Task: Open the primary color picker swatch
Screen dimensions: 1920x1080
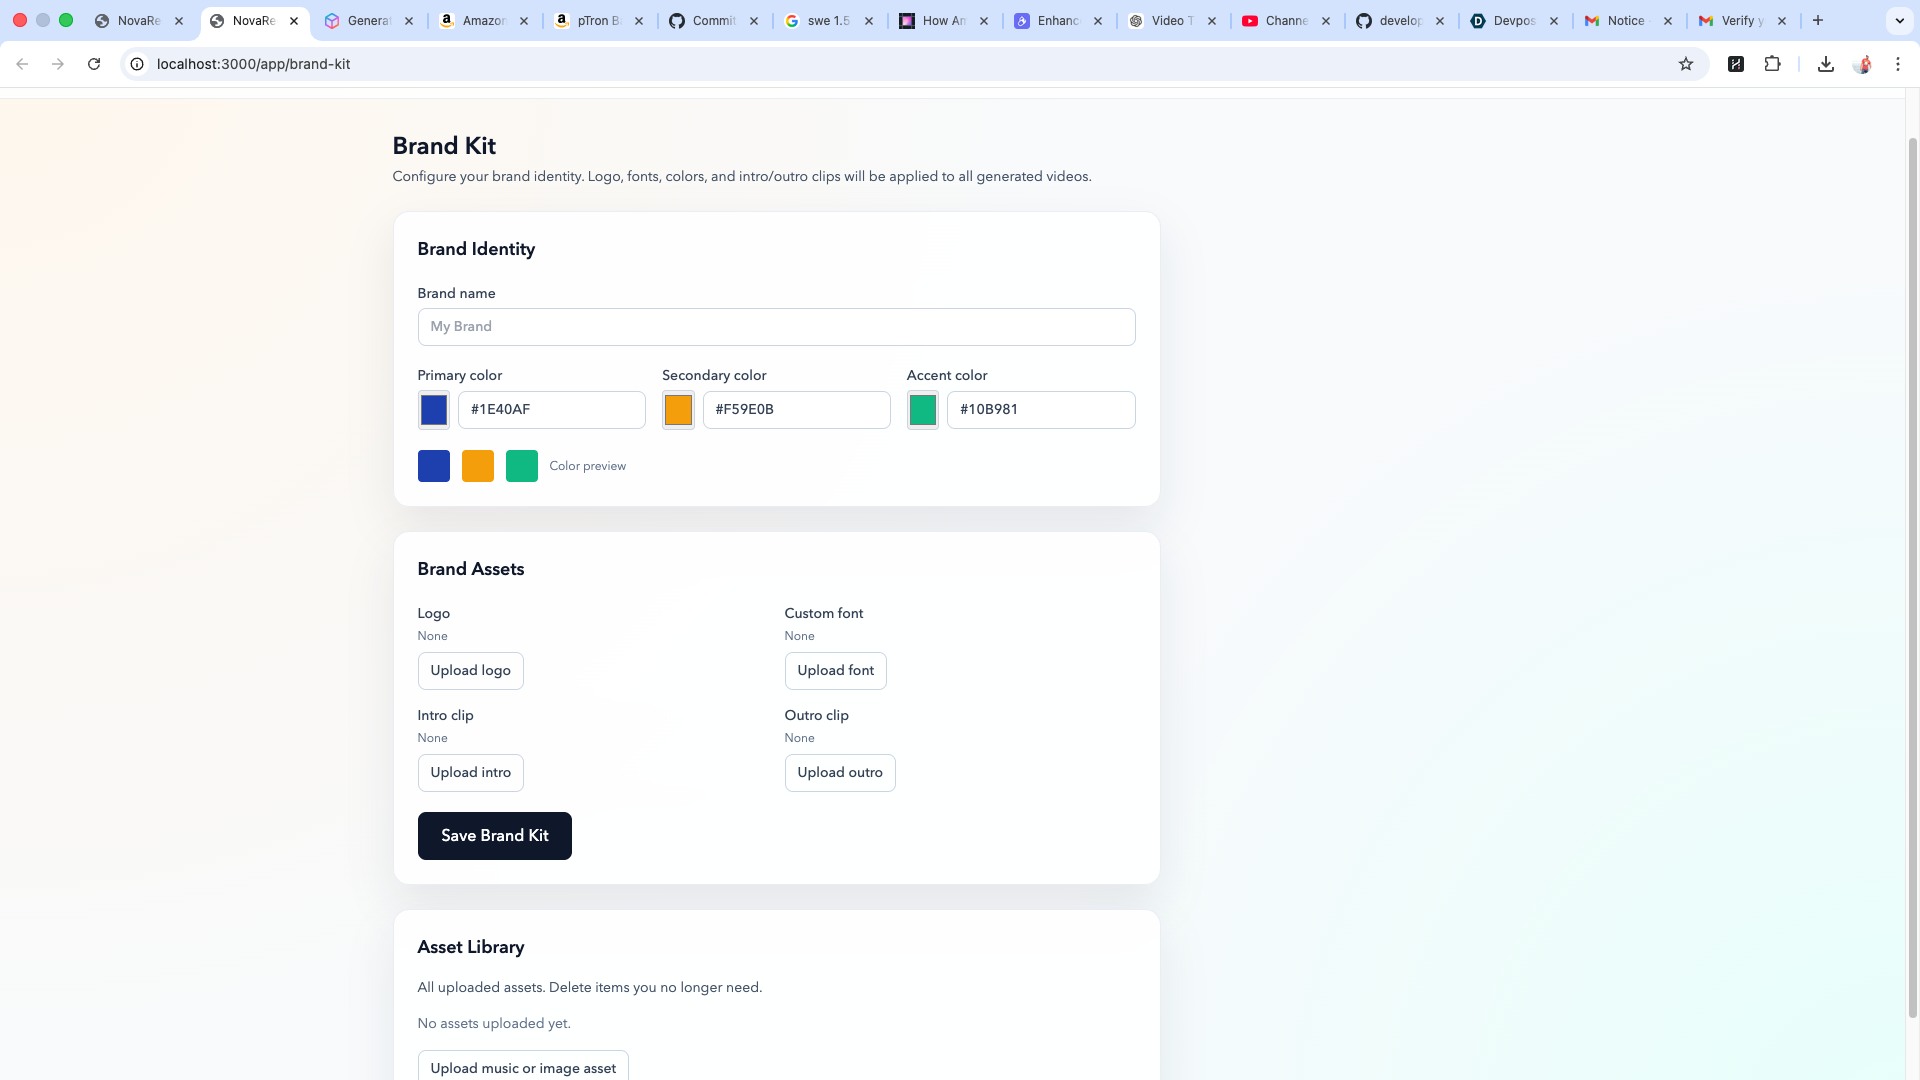Action: pos(434,410)
